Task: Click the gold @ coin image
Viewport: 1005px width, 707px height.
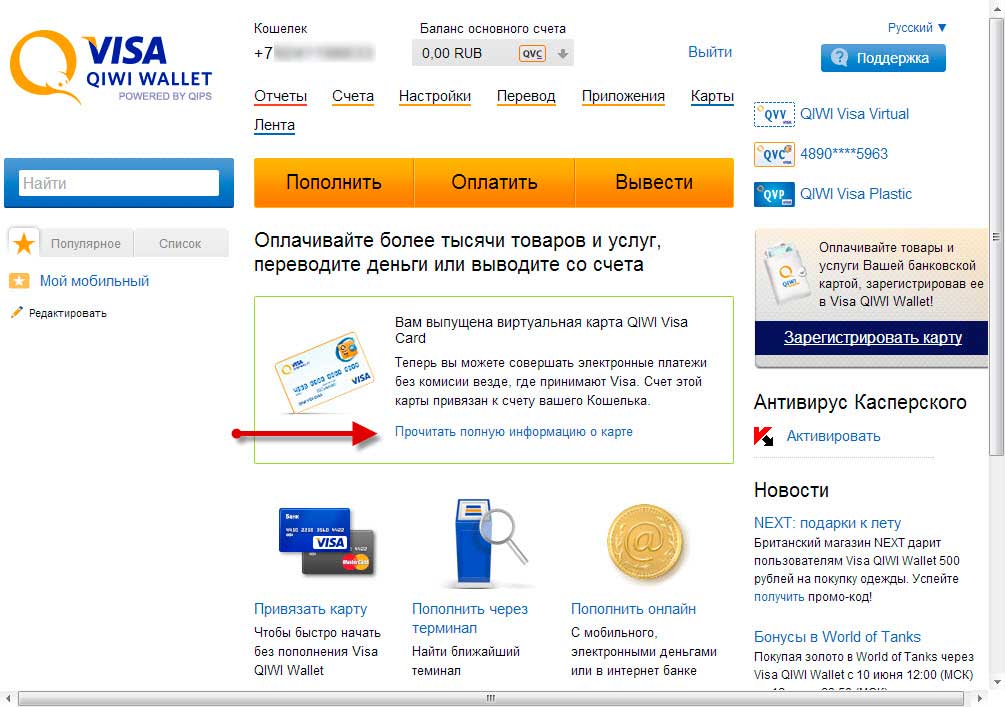Action: tap(645, 544)
